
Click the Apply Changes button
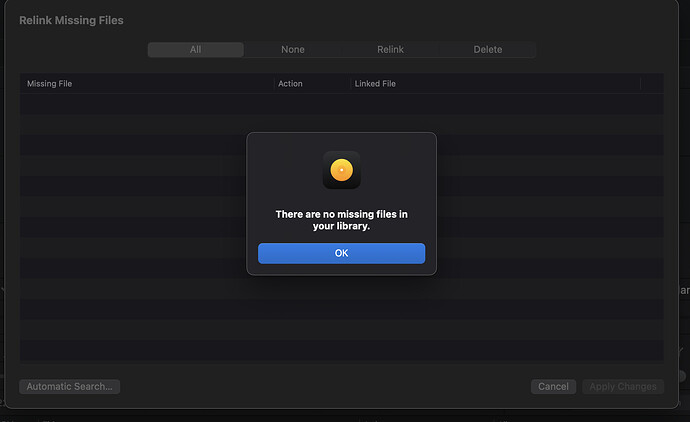(623, 386)
